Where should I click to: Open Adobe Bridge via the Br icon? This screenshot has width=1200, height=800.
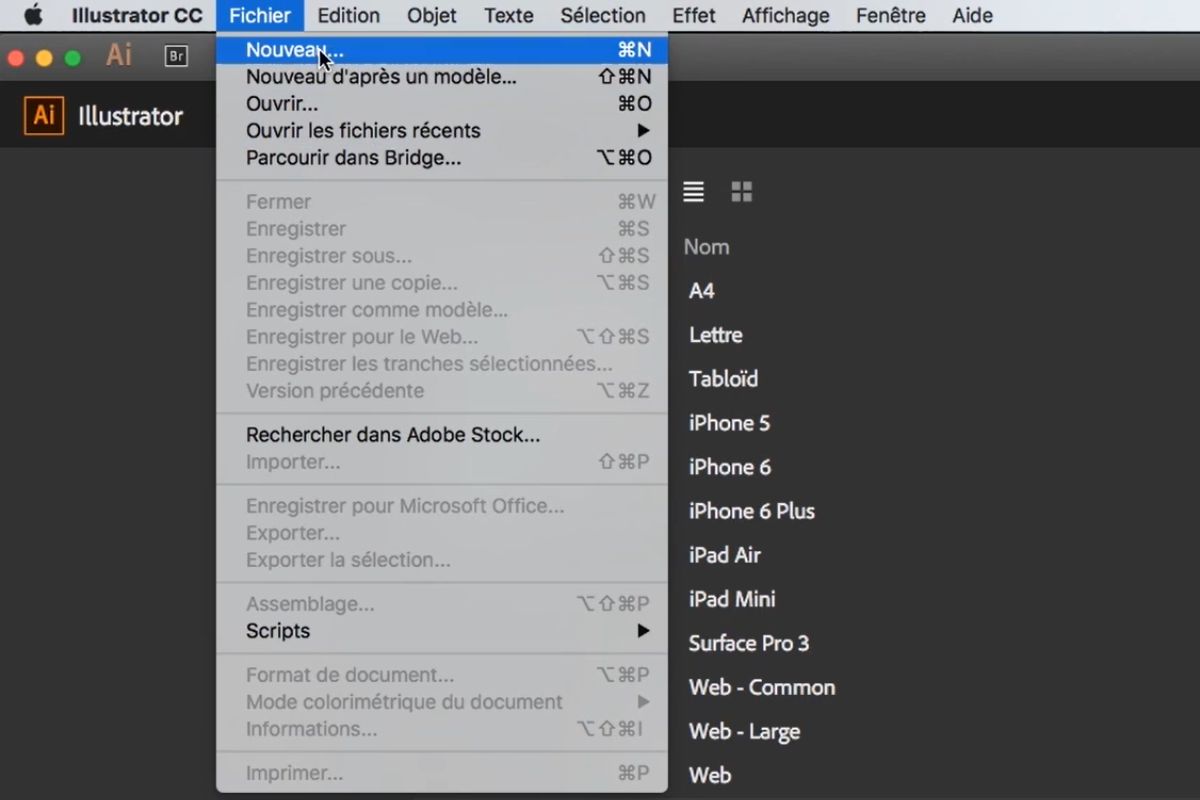coord(176,57)
